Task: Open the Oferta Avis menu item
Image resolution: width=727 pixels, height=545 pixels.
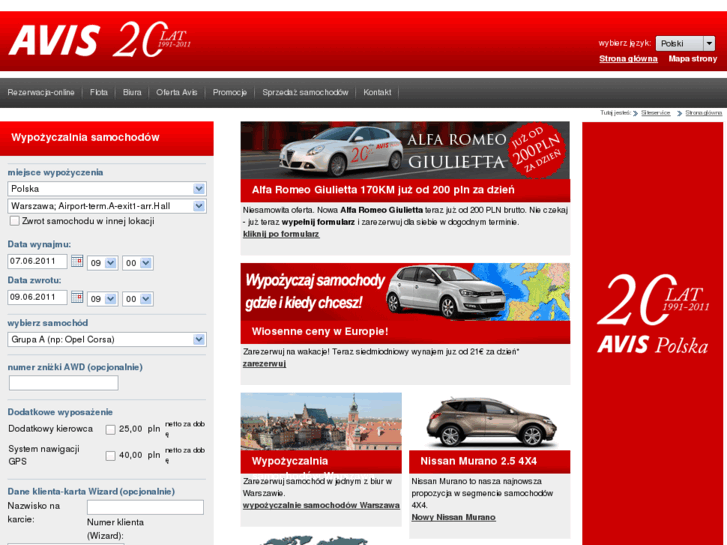Action: coord(177,92)
